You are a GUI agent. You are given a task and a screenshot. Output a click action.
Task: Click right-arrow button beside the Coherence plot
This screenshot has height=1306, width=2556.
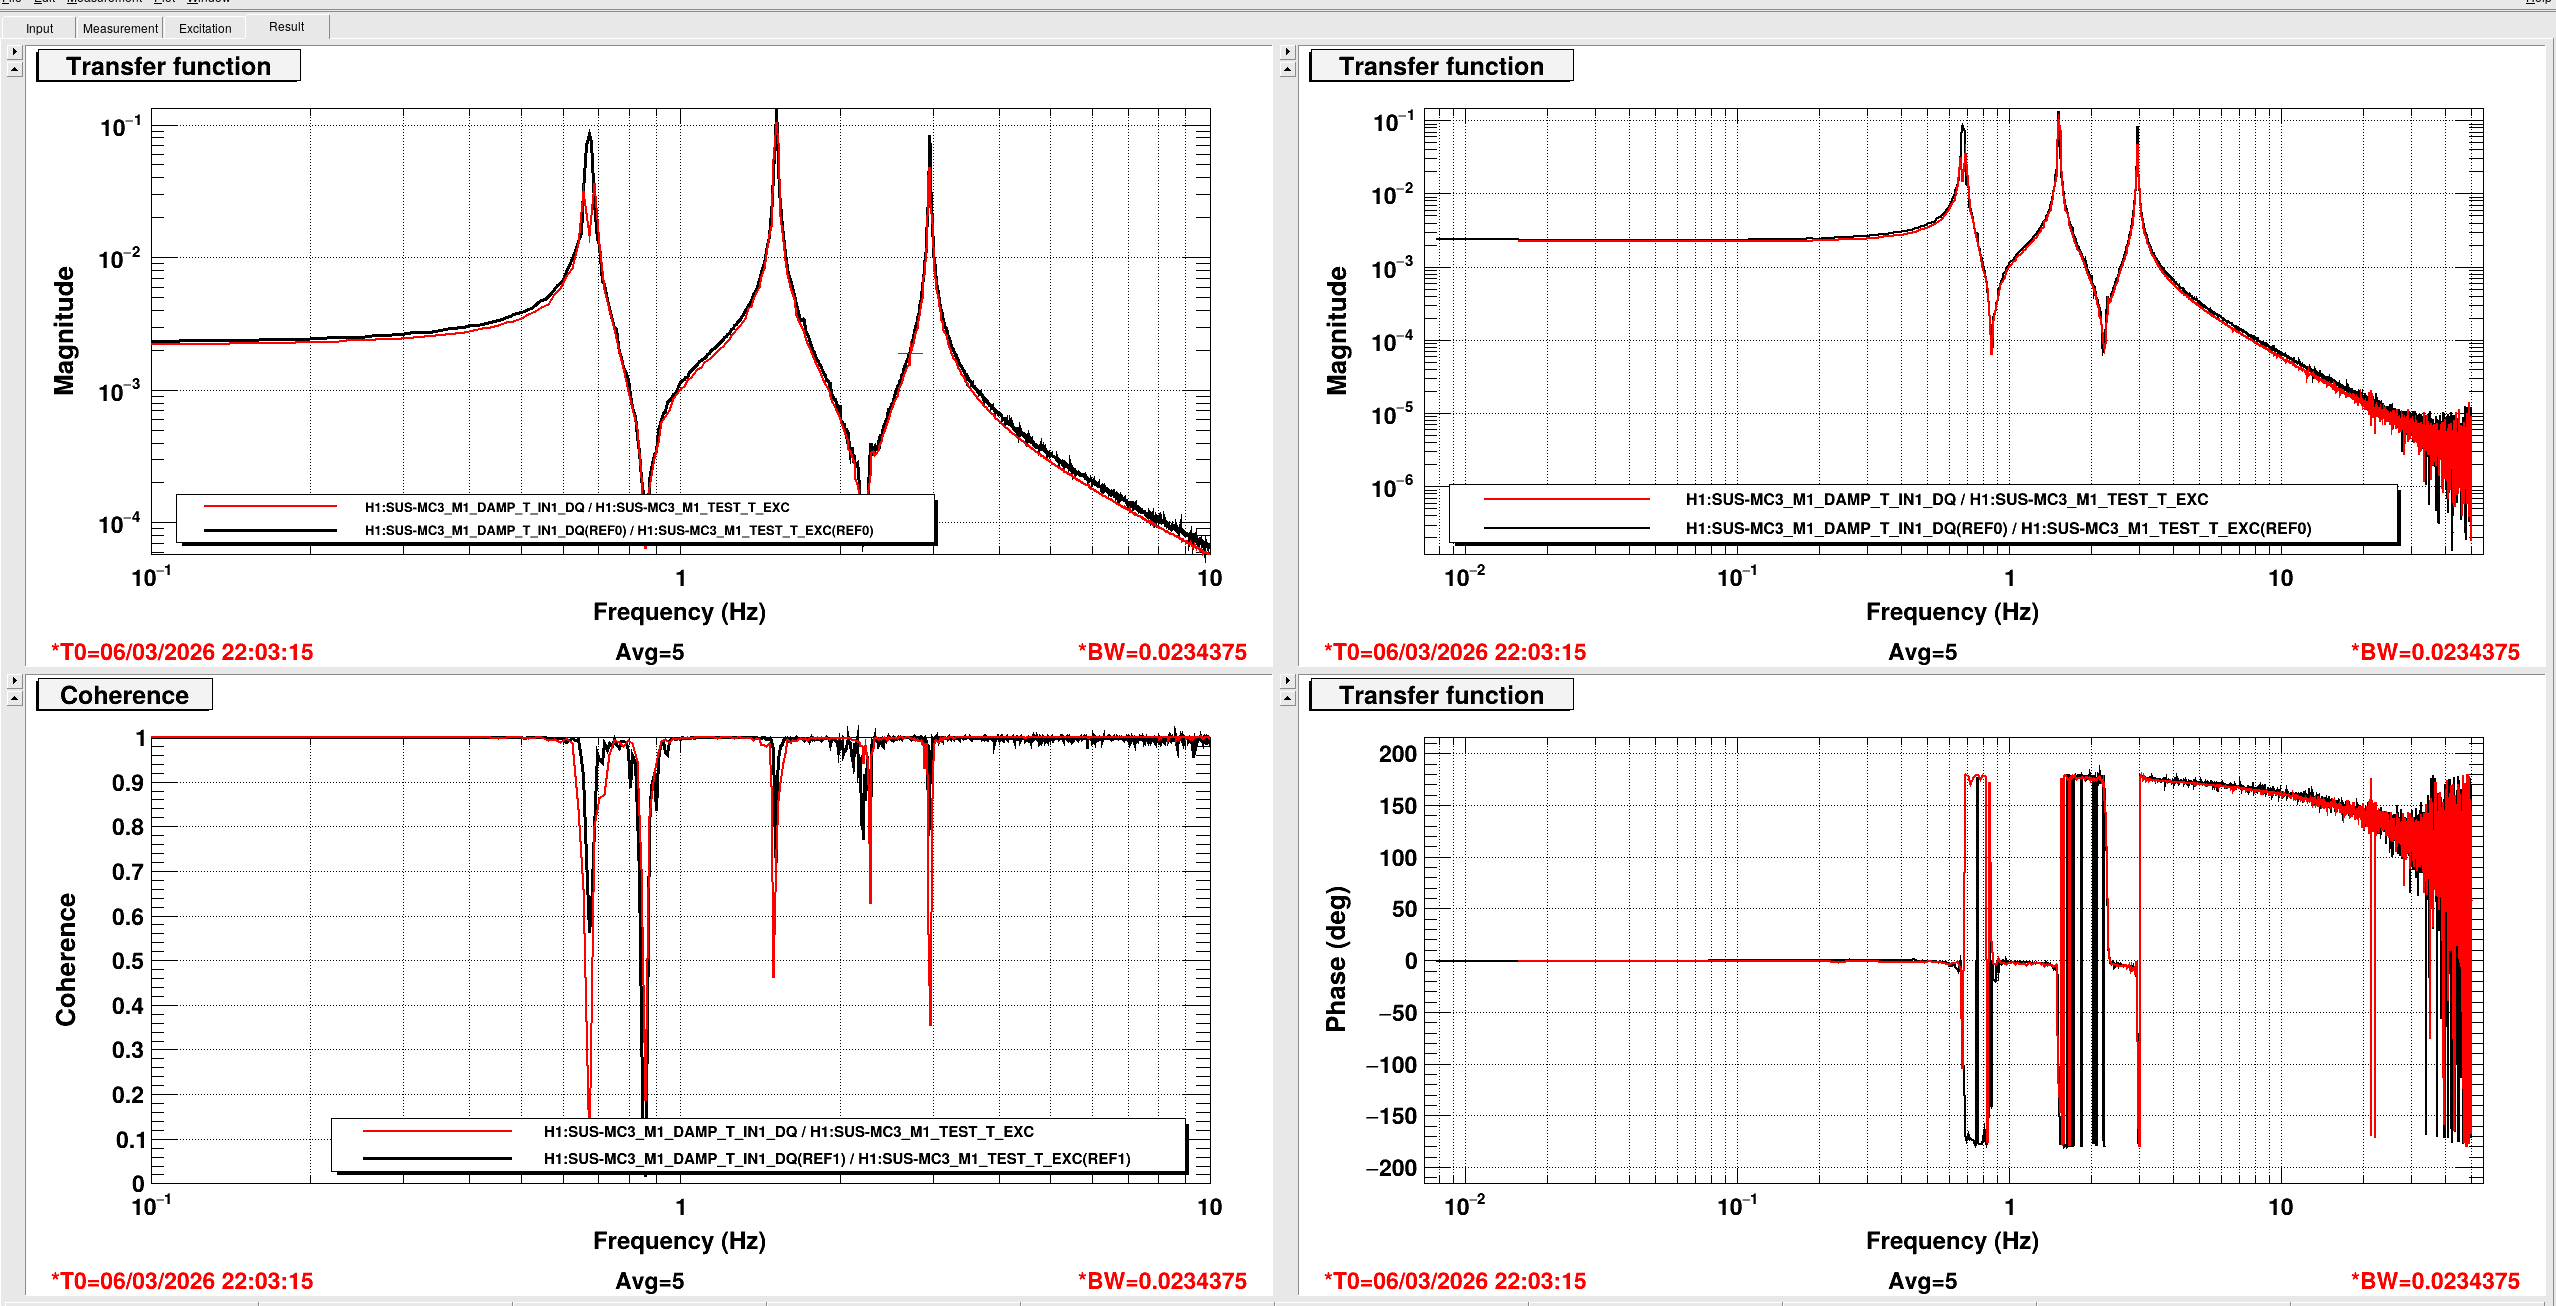14,680
